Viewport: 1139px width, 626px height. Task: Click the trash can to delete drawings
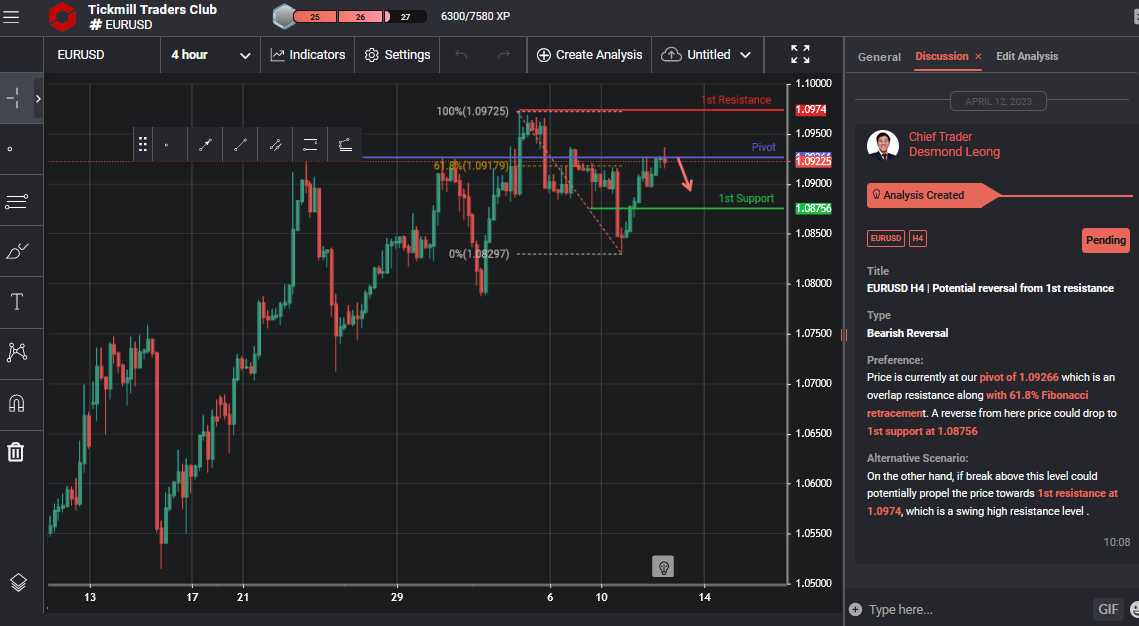coord(15,452)
